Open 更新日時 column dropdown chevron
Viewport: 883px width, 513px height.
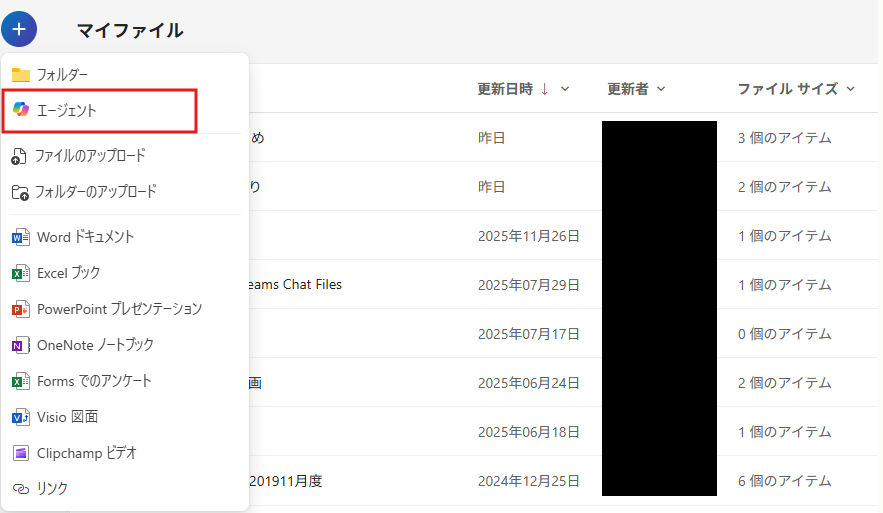[565, 89]
